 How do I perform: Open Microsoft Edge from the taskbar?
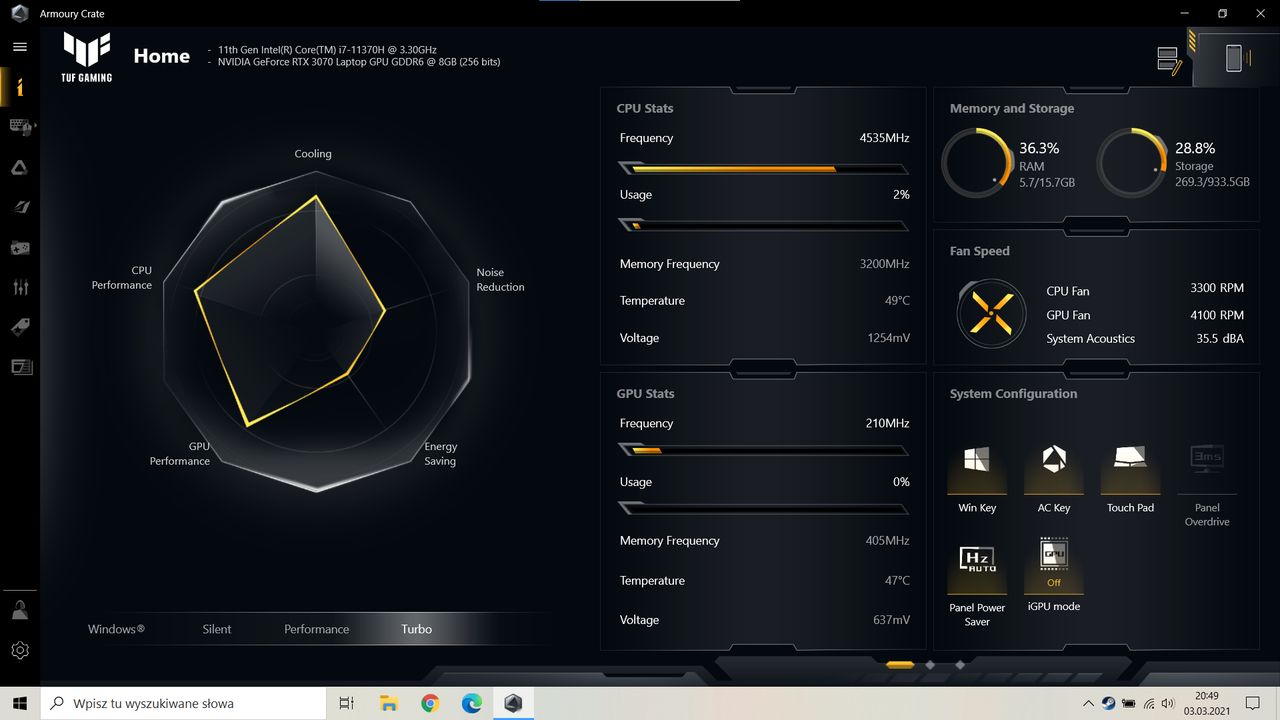[x=471, y=703]
